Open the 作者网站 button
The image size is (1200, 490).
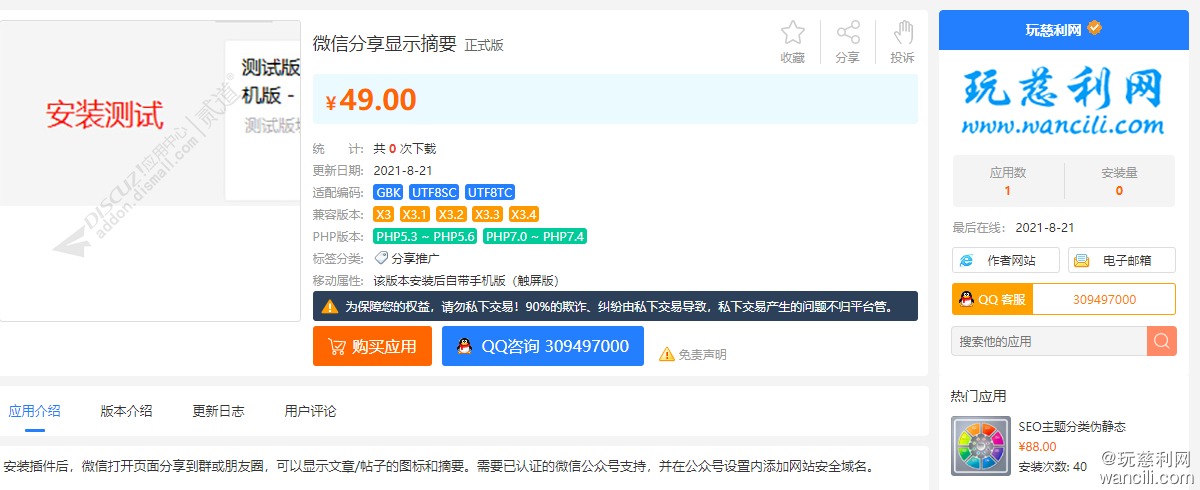[x=1006, y=260]
